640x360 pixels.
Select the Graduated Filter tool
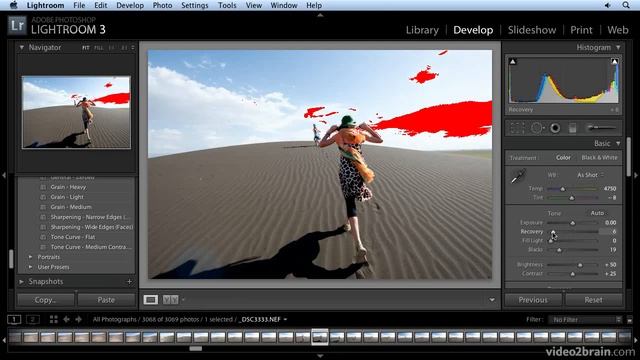click(x=573, y=128)
